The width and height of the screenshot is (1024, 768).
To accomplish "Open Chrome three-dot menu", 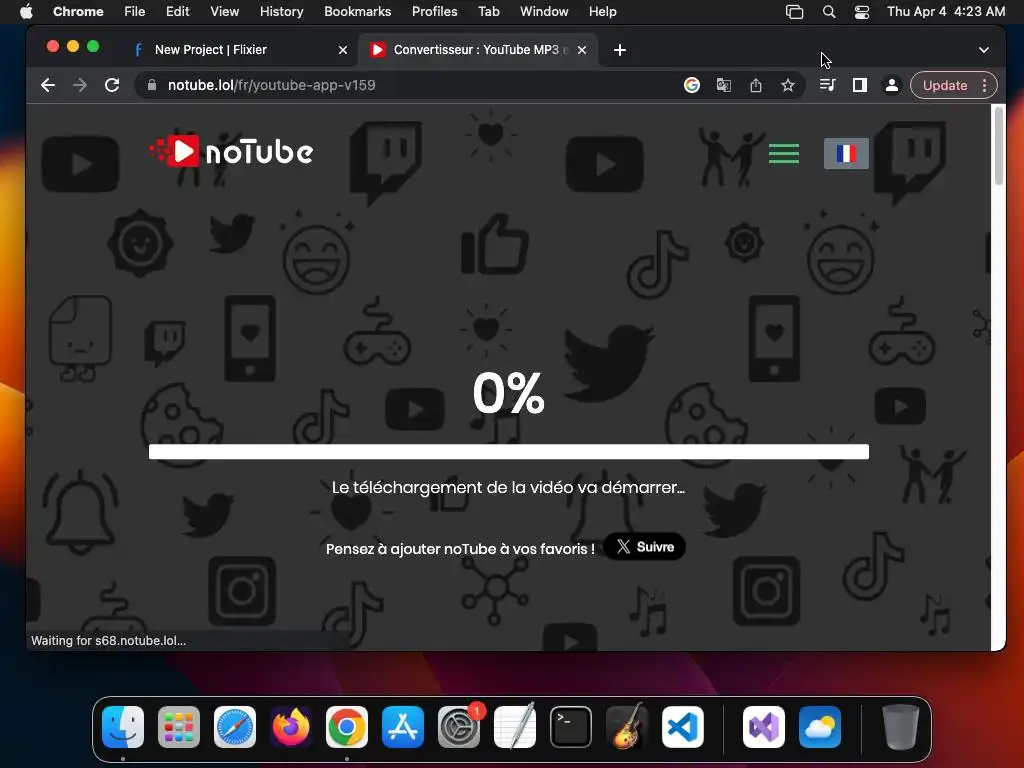I will tap(984, 86).
